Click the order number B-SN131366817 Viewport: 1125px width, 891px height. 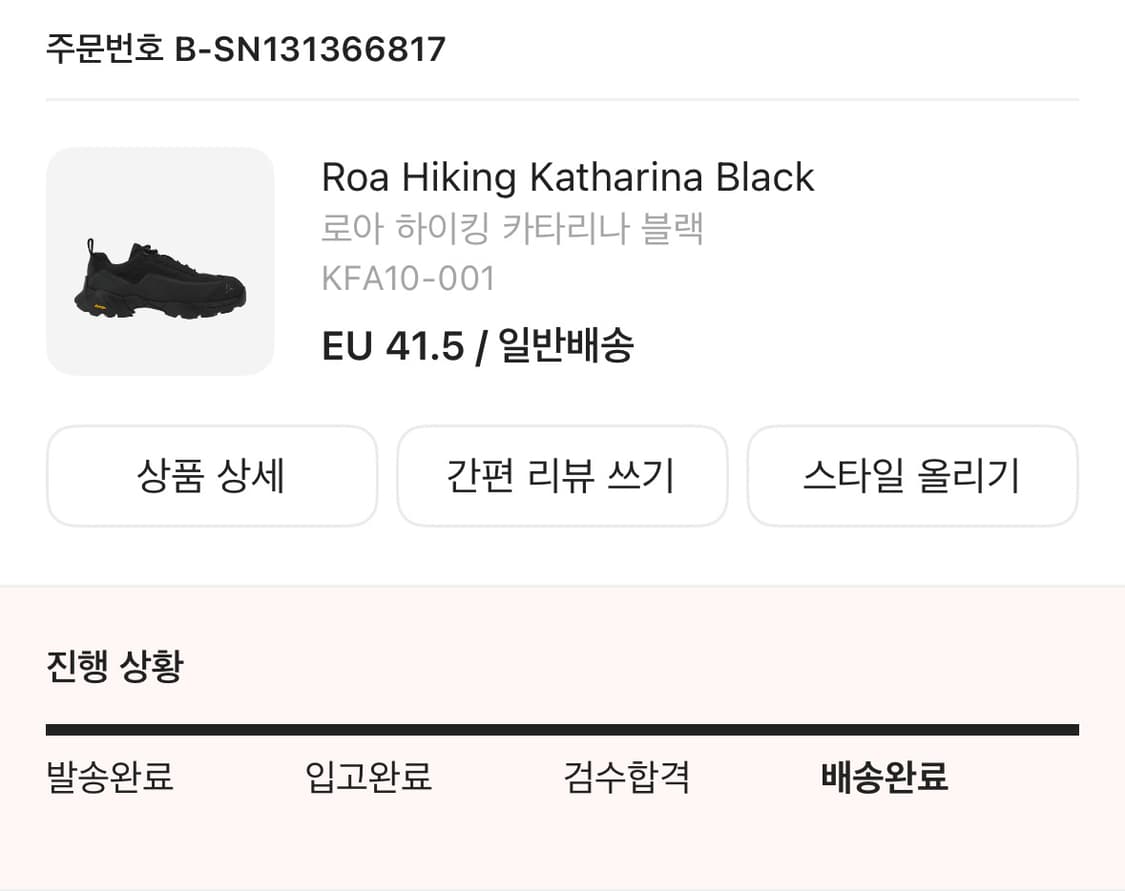click(x=310, y=47)
